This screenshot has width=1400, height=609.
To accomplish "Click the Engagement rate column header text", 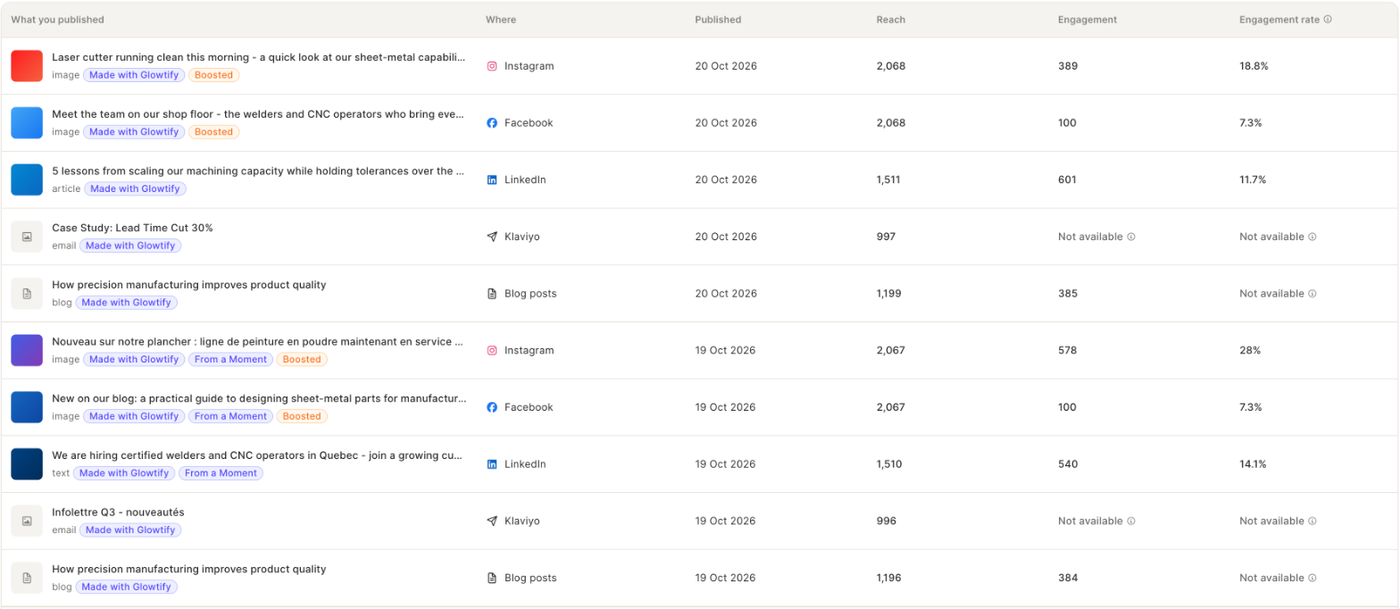I will tap(1279, 20).
